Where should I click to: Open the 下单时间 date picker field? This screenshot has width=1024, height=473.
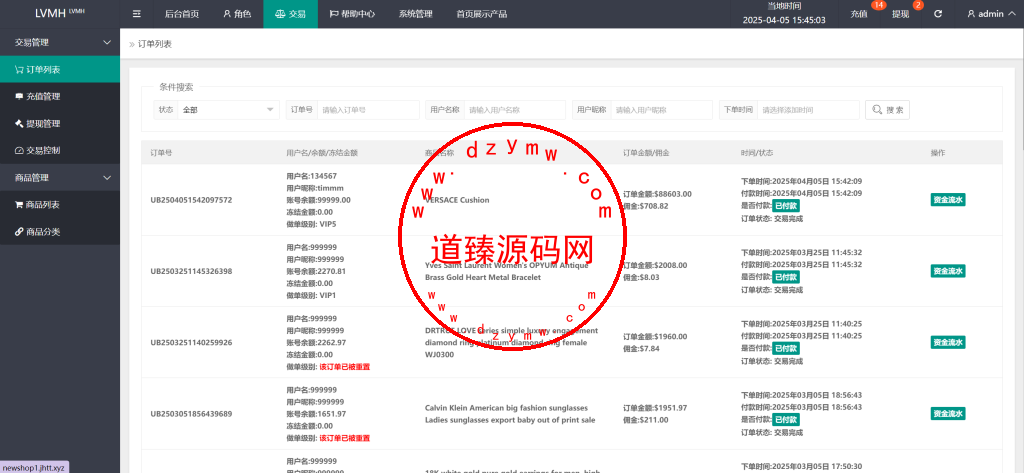(808, 110)
